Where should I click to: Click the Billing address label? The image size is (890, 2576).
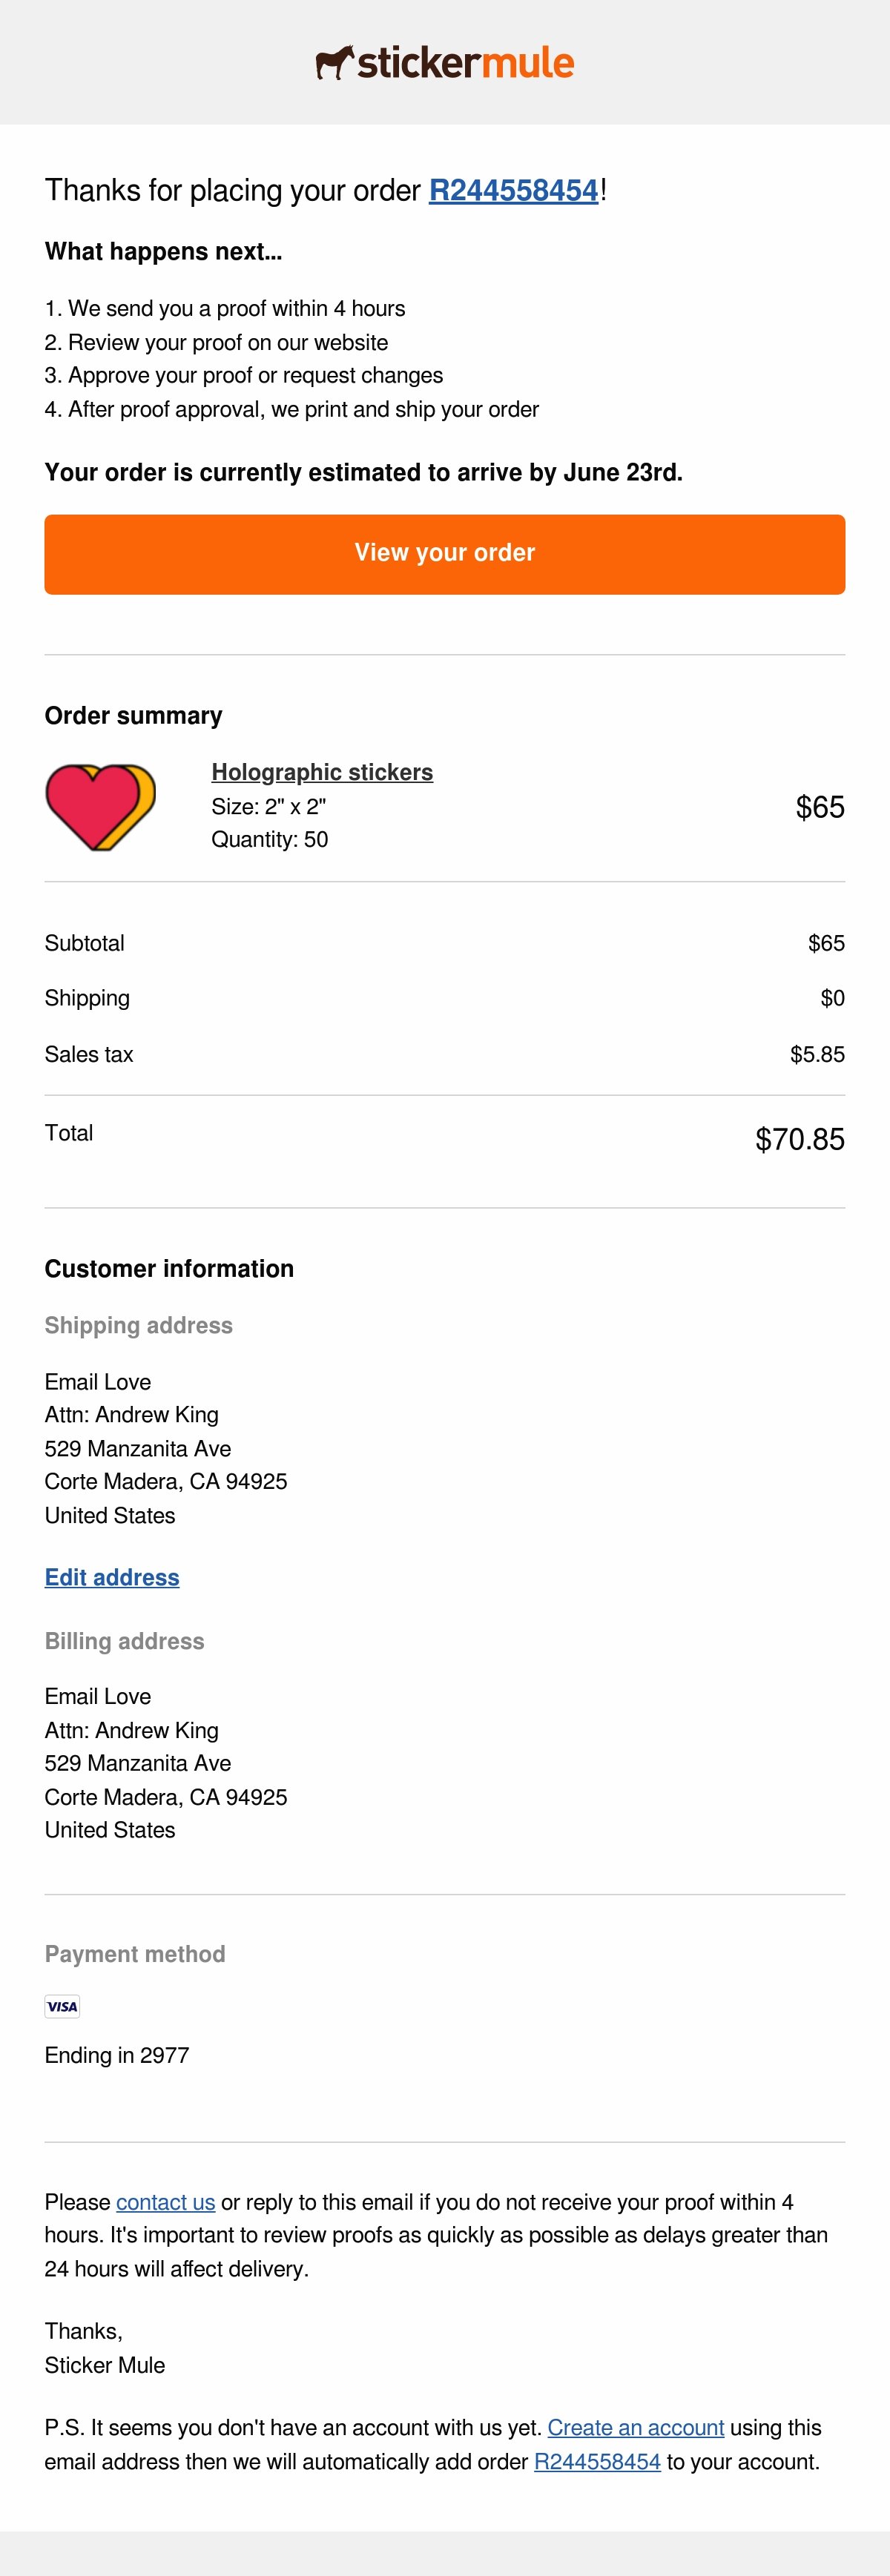(125, 1641)
